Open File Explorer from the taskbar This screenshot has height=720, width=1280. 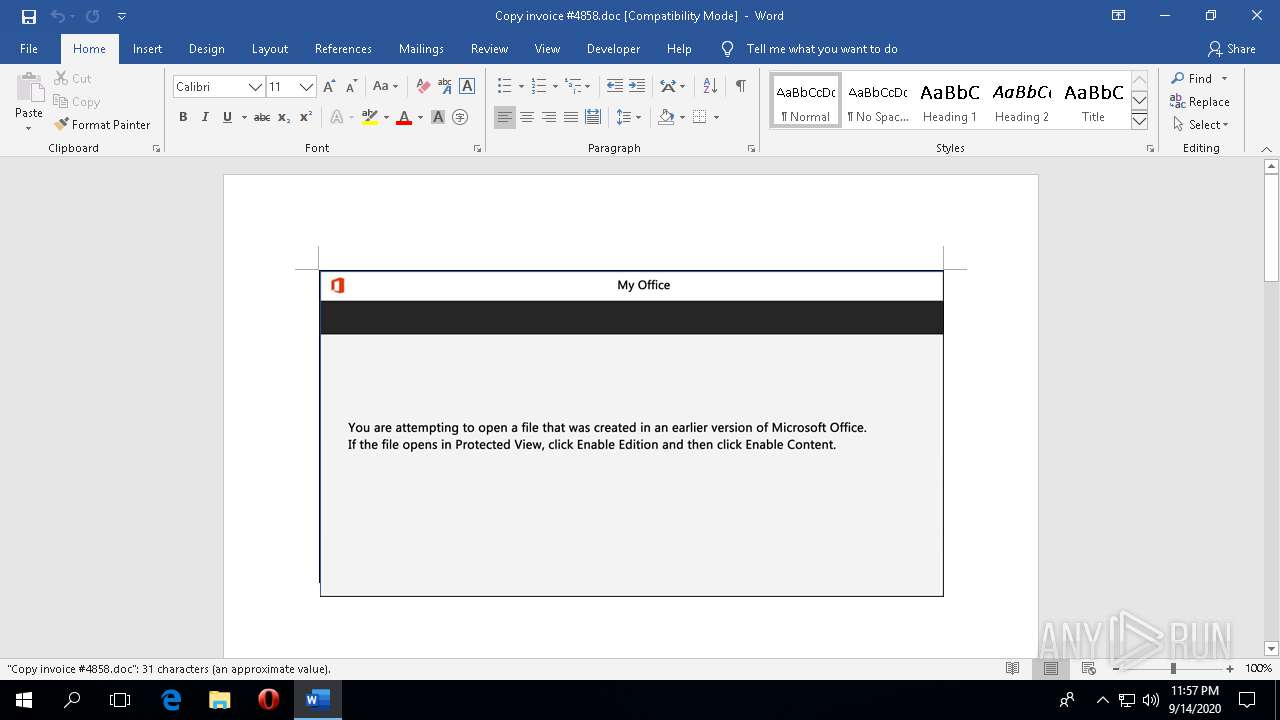(x=220, y=700)
